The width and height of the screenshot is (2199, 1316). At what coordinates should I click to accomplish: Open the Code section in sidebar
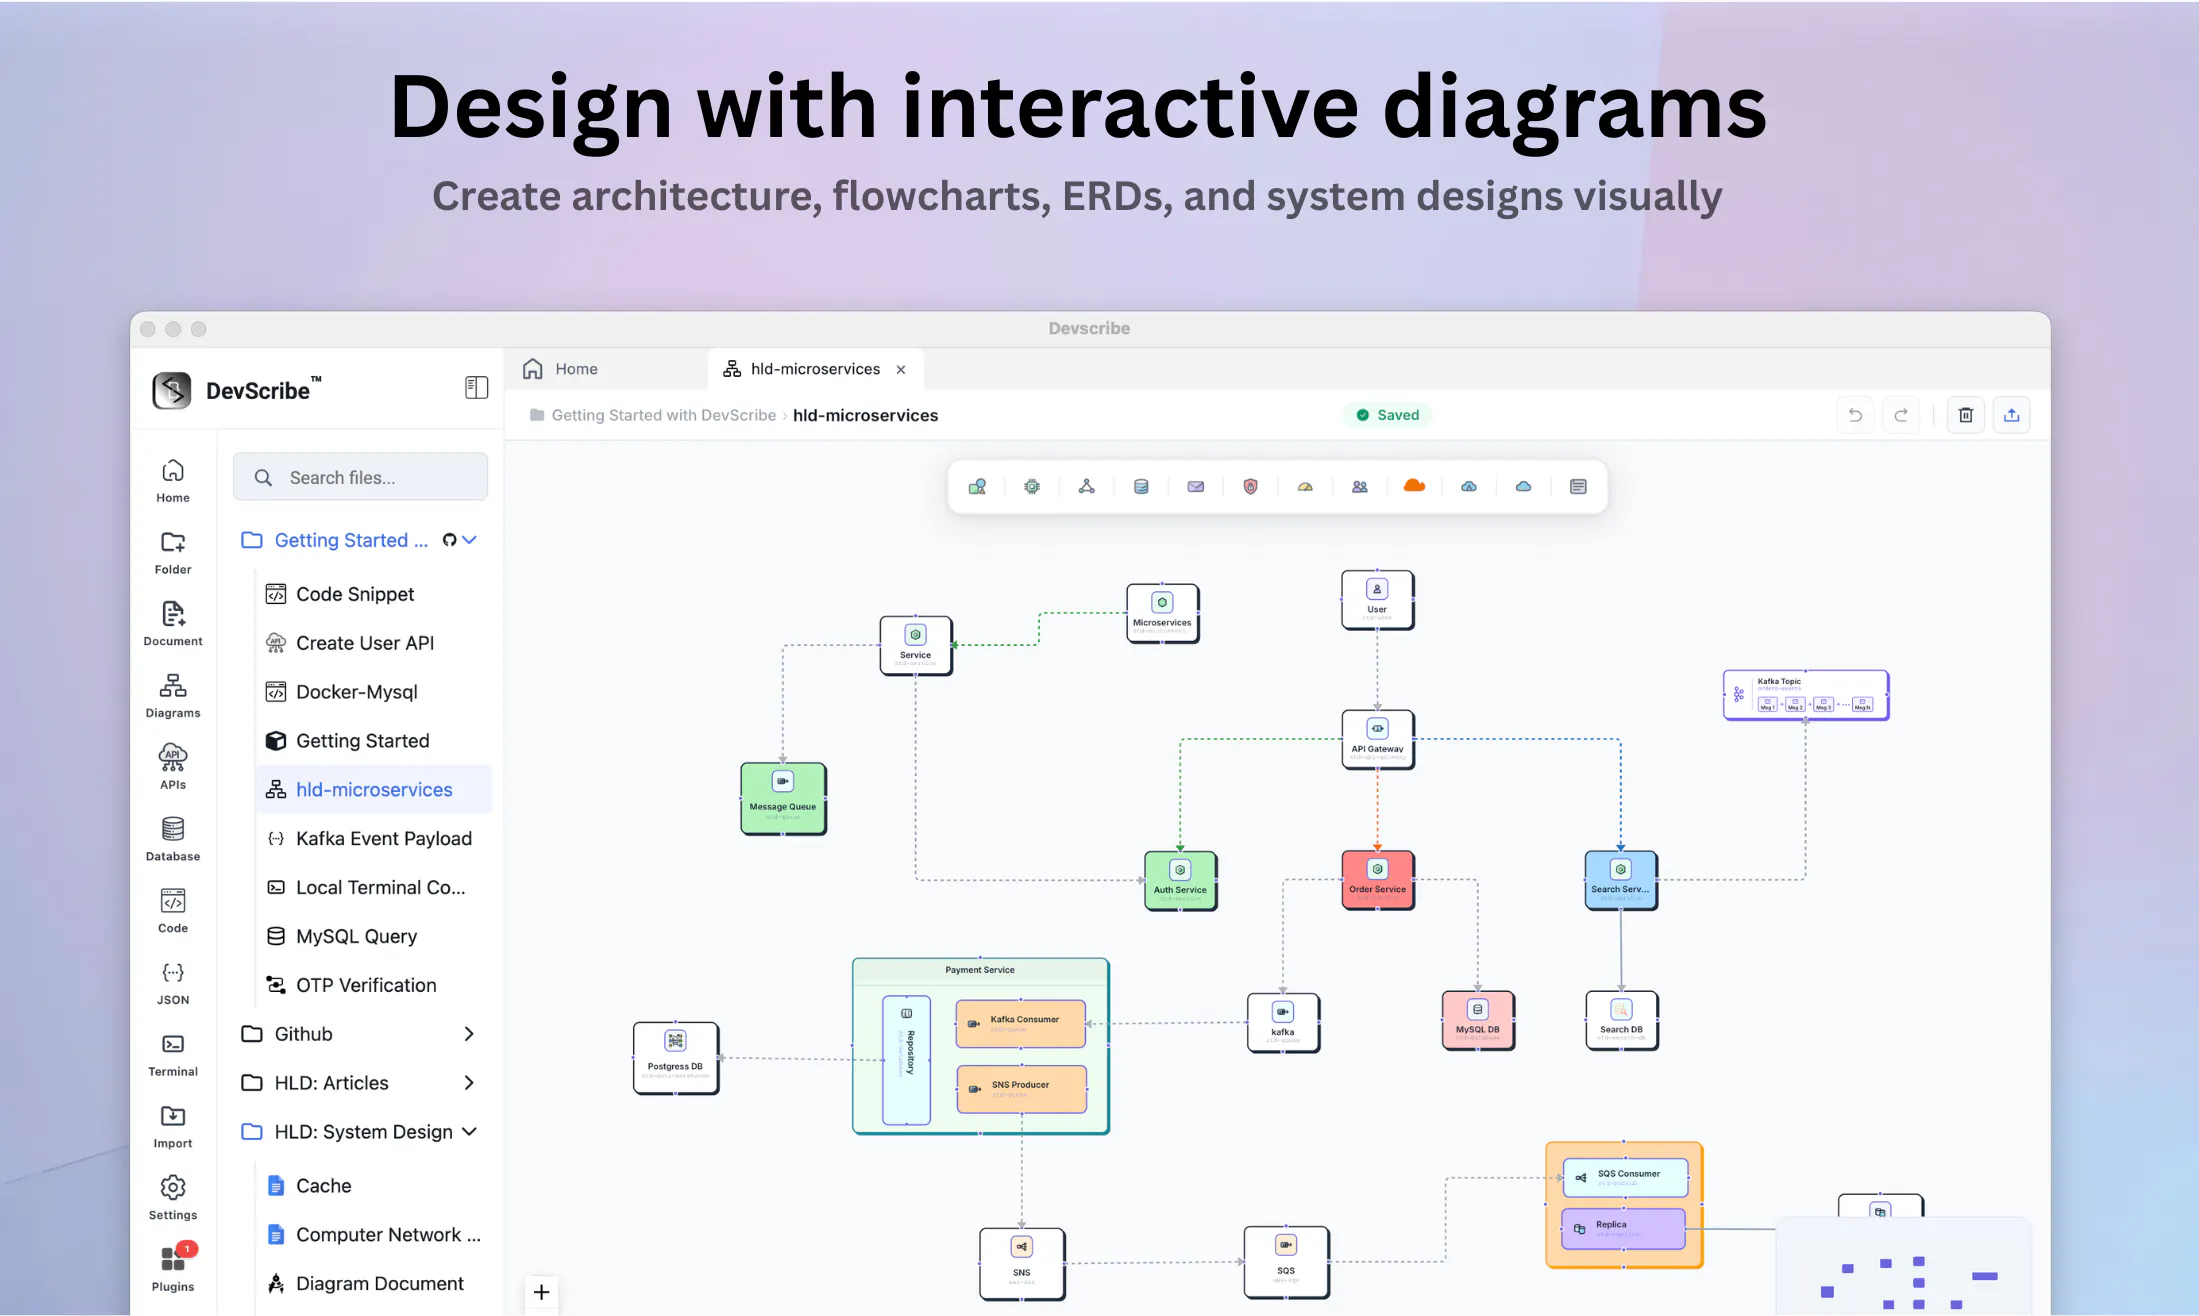coord(173,911)
